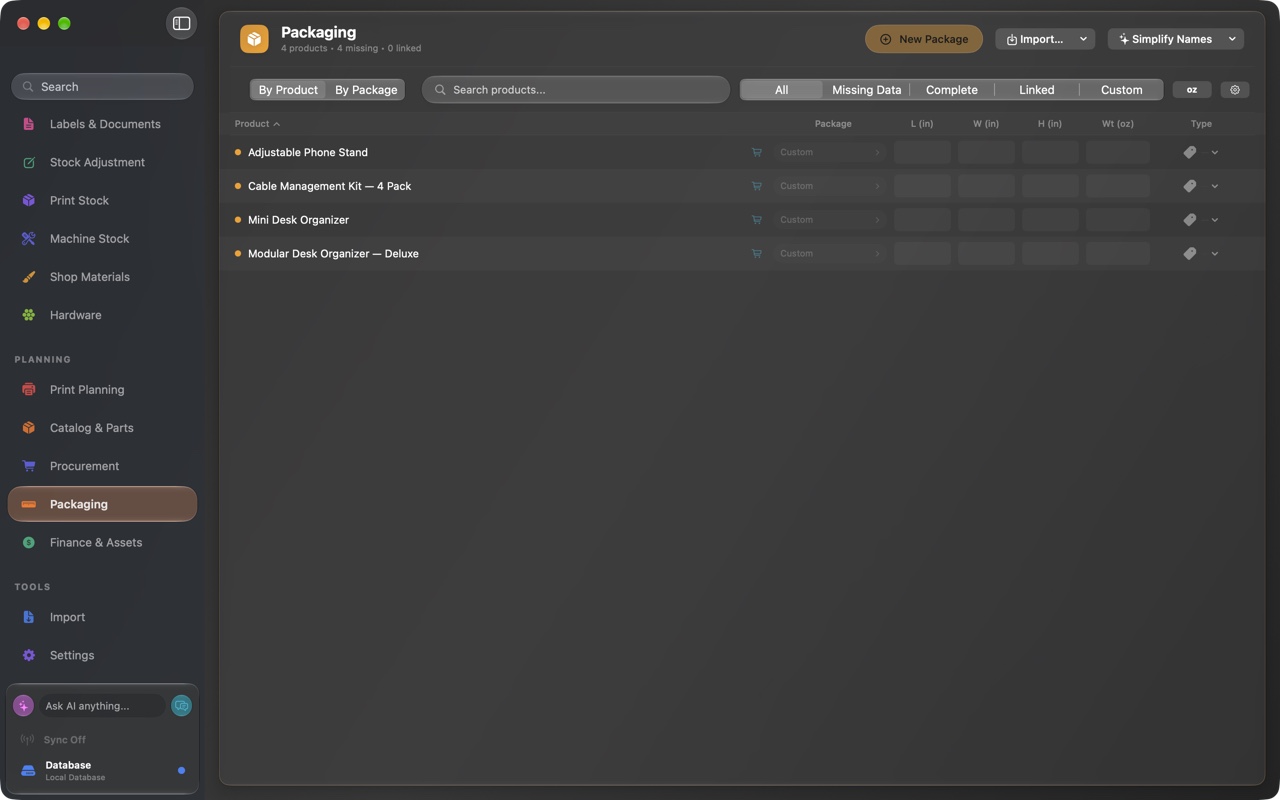Click Wt (oz) field for Cable Management Kit
The height and width of the screenshot is (800, 1280).
pyautogui.click(x=1118, y=186)
